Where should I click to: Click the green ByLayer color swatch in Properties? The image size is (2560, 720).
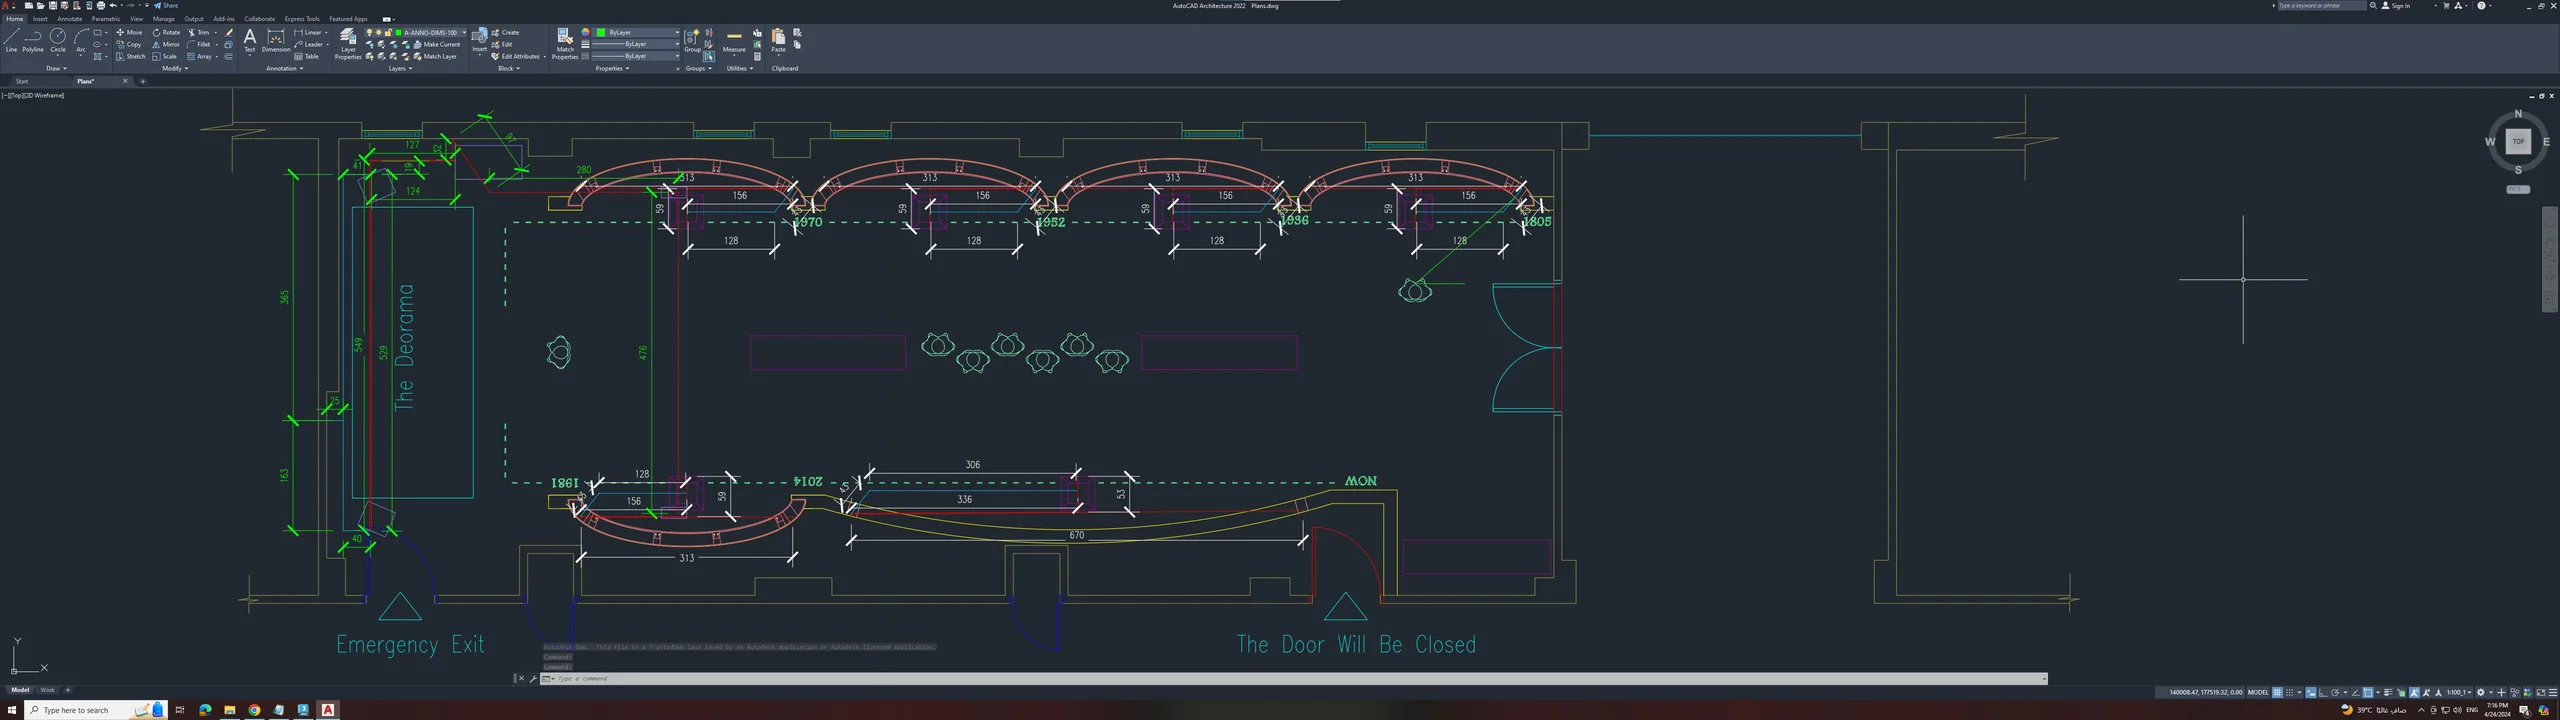600,32
